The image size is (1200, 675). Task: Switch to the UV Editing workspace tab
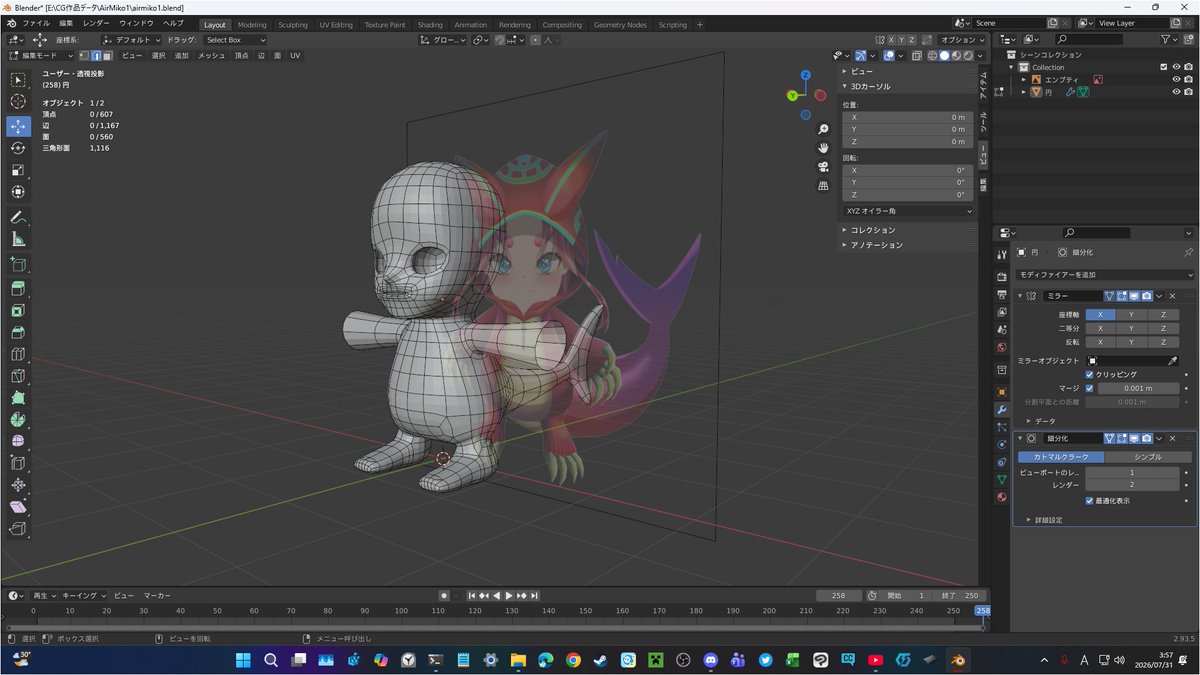336,24
